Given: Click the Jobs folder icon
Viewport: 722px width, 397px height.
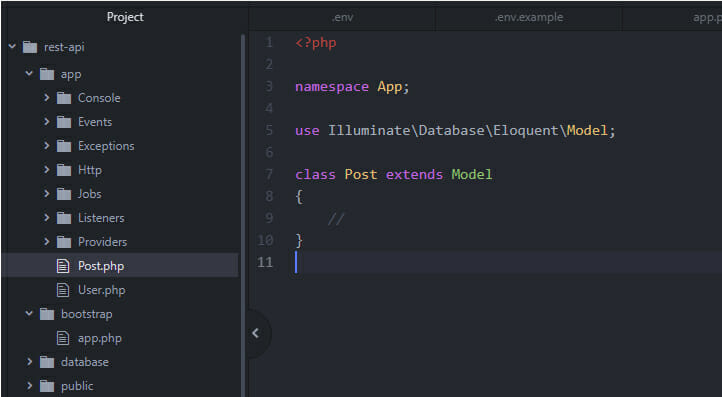Looking at the screenshot, I should tap(64, 194).
